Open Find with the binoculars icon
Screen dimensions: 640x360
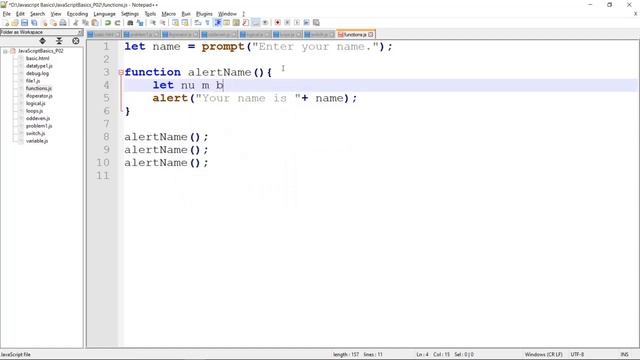tap(130, 23)
